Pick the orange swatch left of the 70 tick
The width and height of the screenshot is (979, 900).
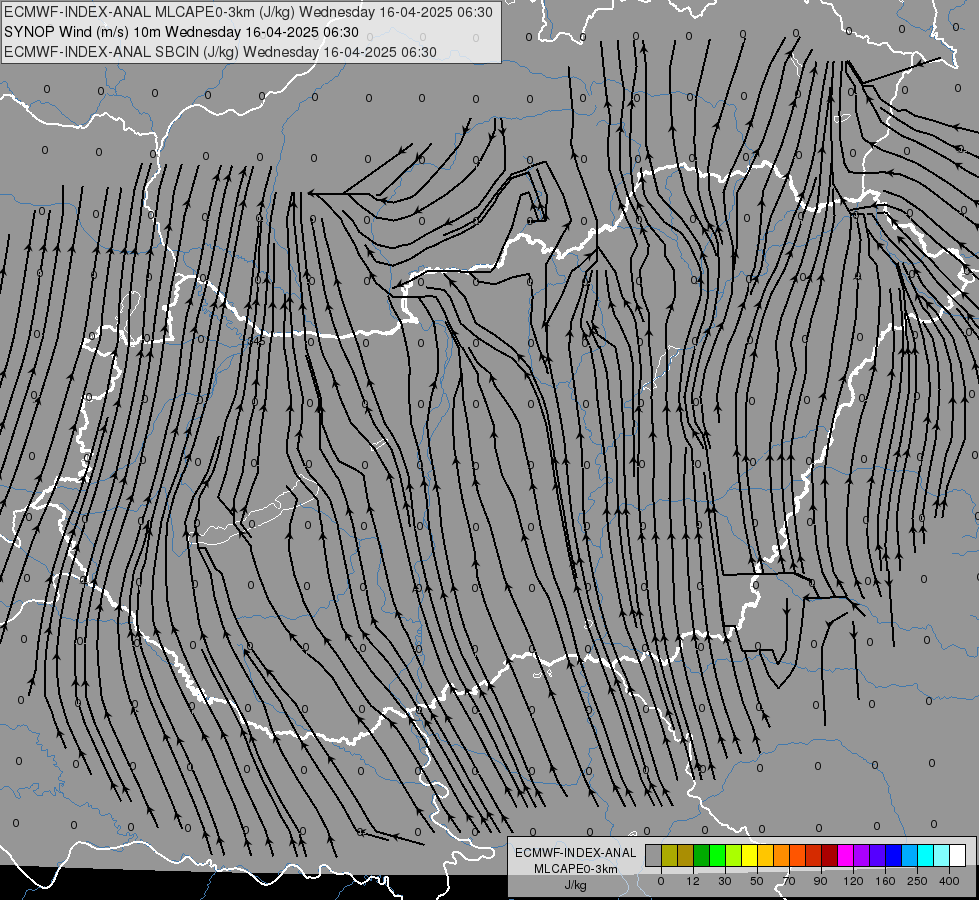point(782,855)
